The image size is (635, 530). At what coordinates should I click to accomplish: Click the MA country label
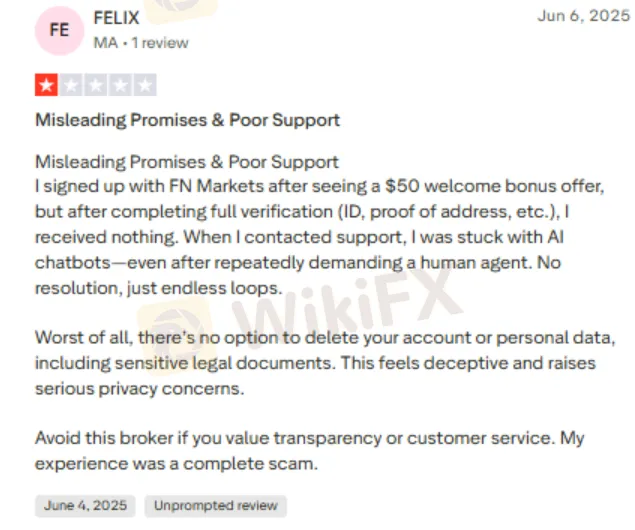coord(106,43)
